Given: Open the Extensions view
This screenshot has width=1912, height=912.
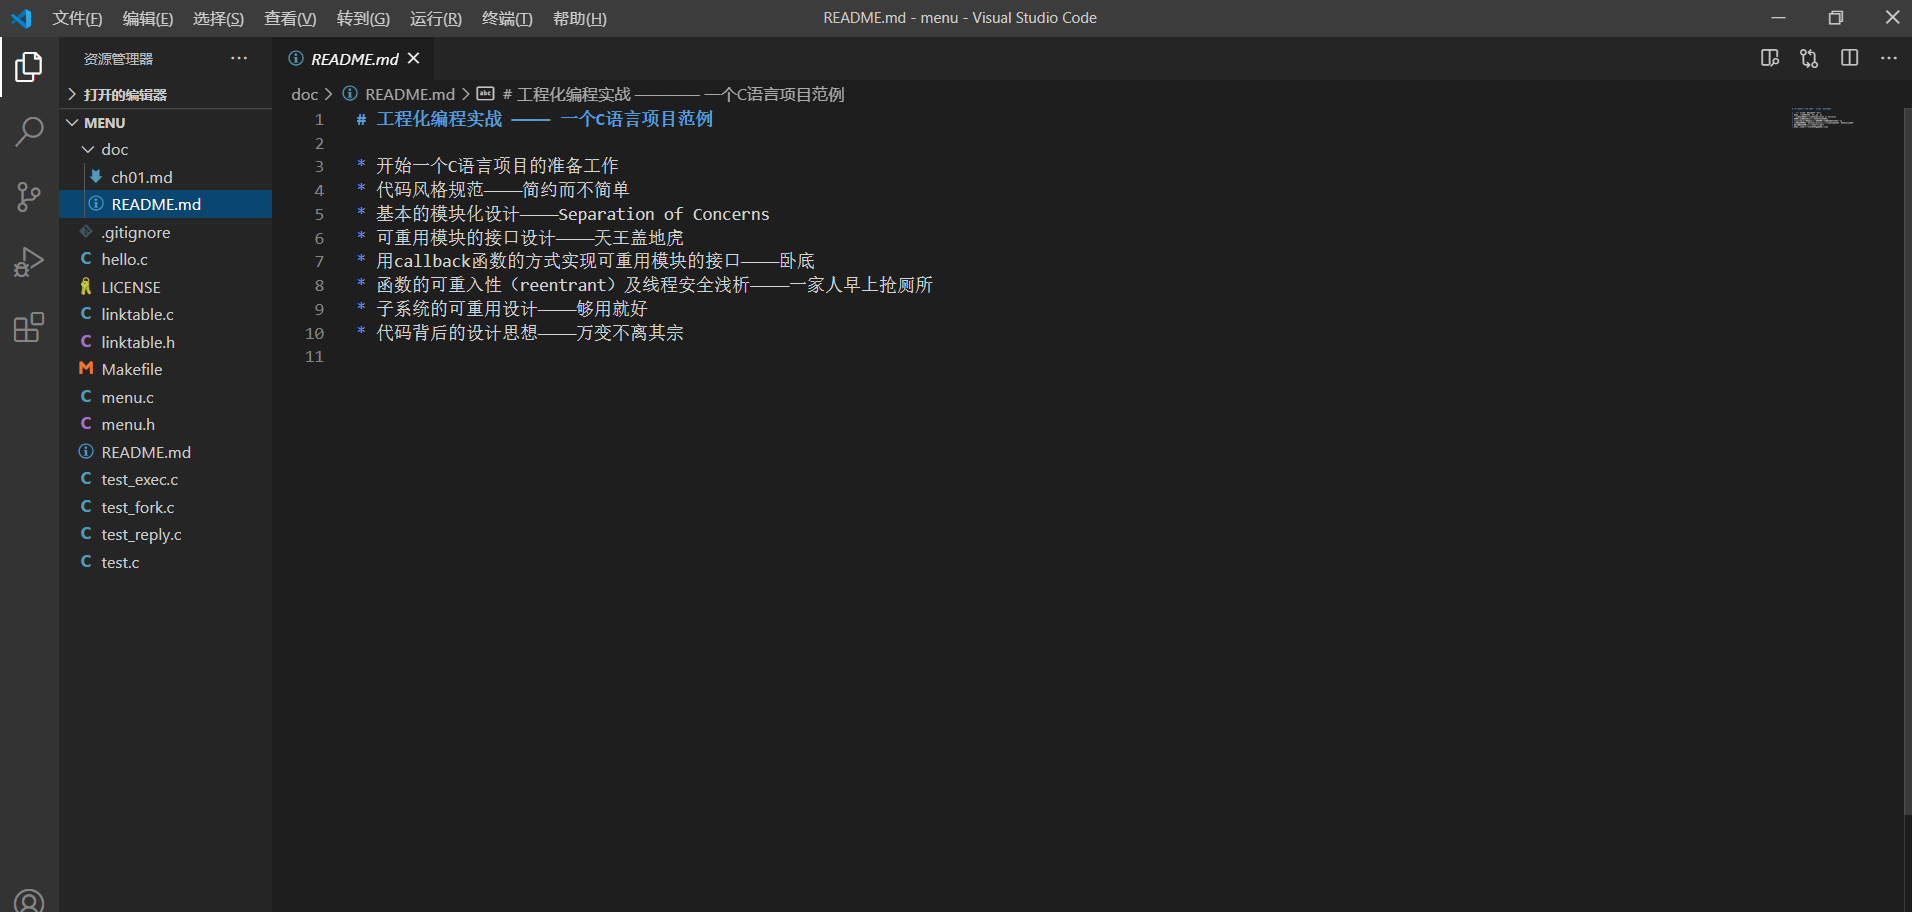Looking at the screenshot, I should 29,327.
